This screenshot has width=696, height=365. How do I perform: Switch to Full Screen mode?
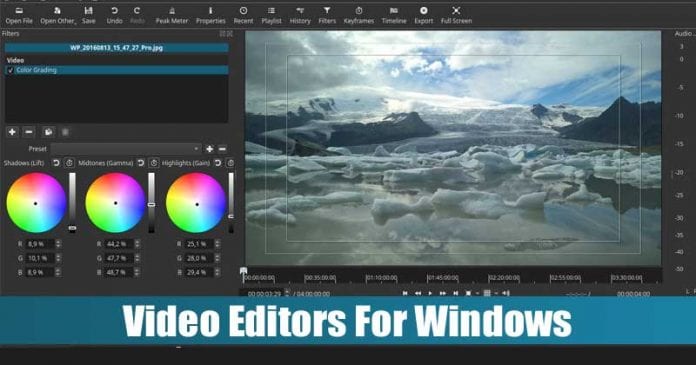pos(456,15)
